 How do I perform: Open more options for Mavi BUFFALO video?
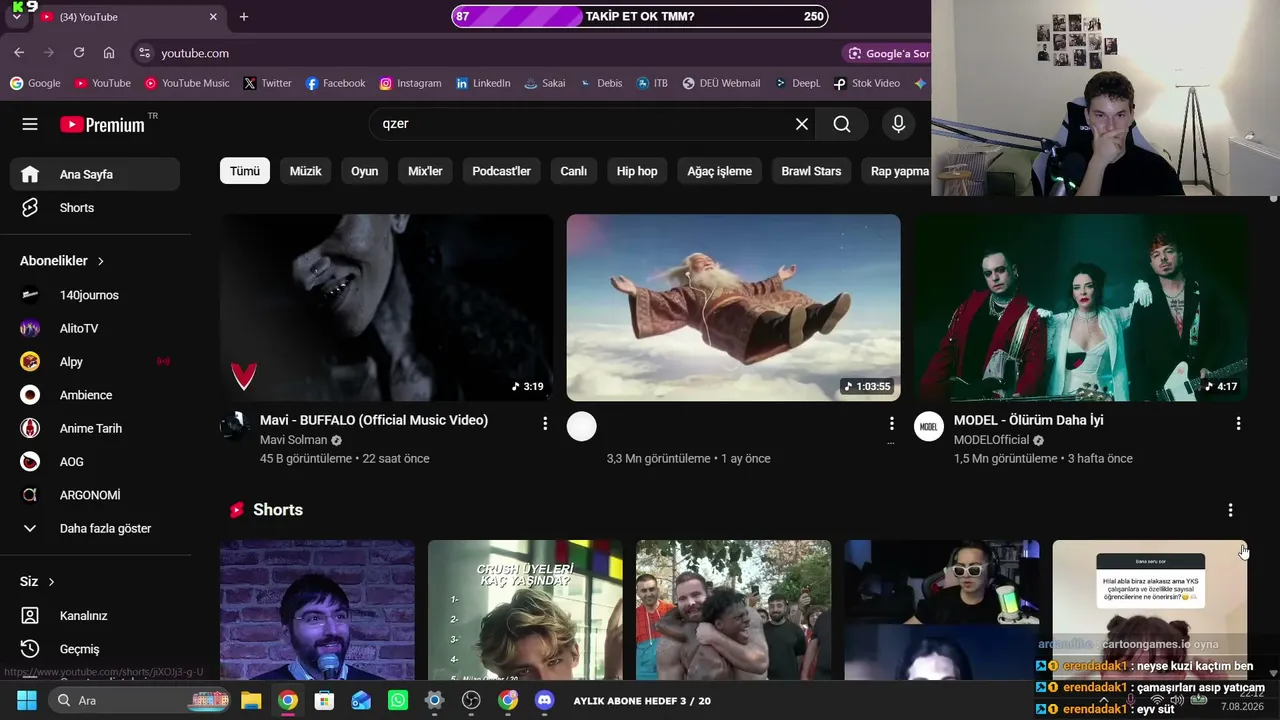(x=545, y=424)
